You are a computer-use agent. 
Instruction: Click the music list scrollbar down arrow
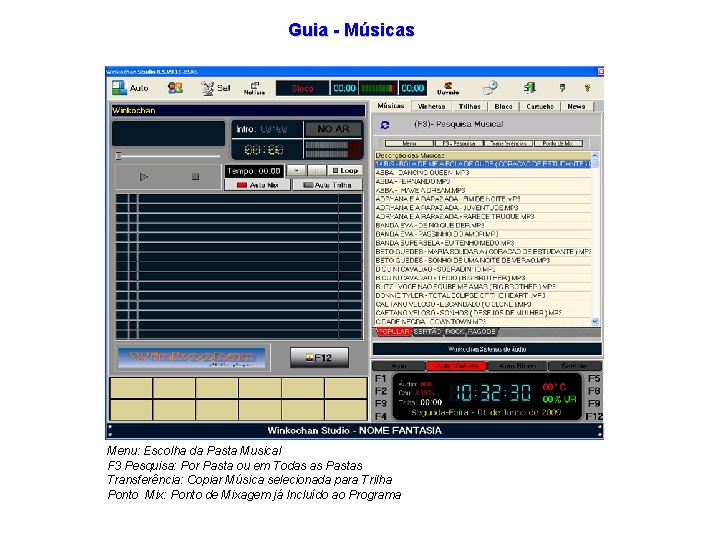(595, 322)
